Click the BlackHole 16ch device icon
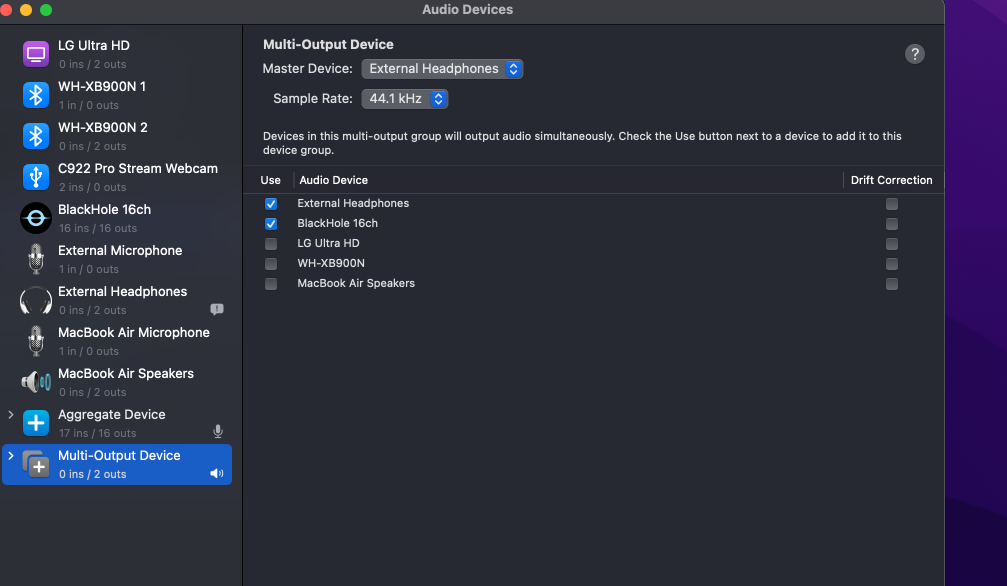Screen dimensions: 1007x586 pyautogui.click(x=36, y=218)
